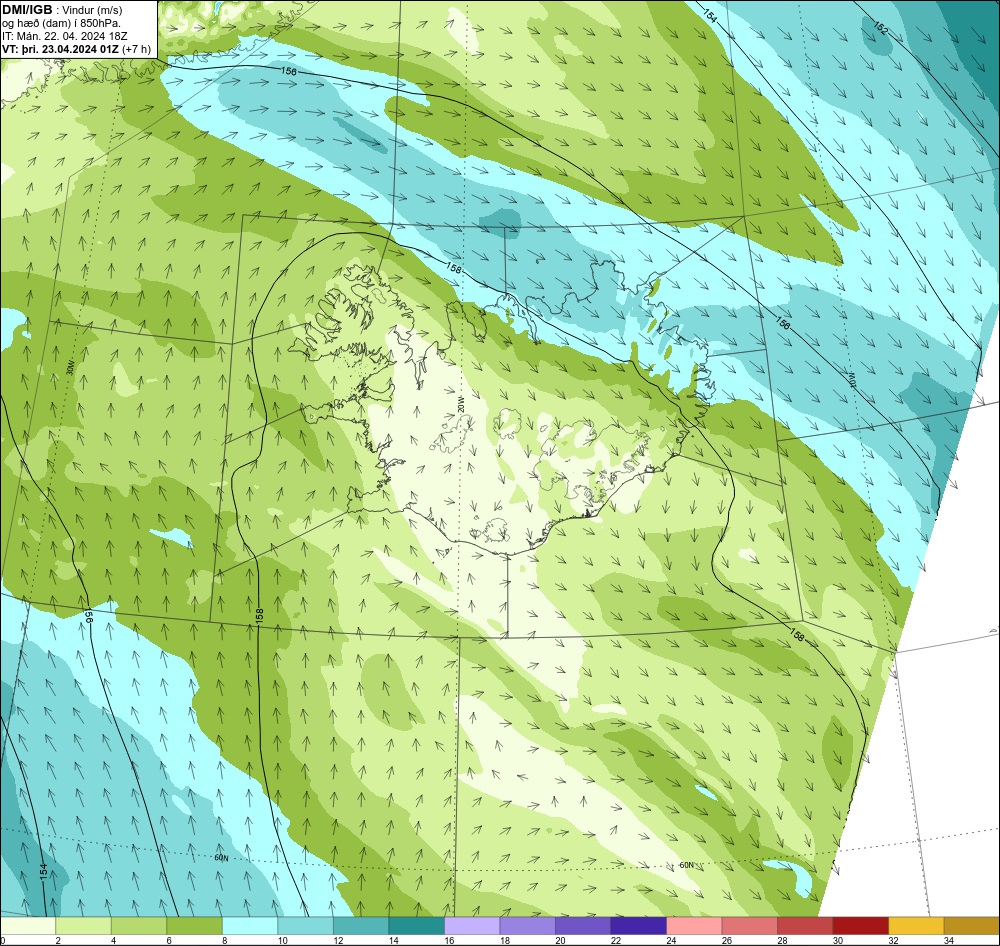Pick the 22–24 m/s deep indigo swatch
The image size is (1000, 946).
tap(638, 926)
